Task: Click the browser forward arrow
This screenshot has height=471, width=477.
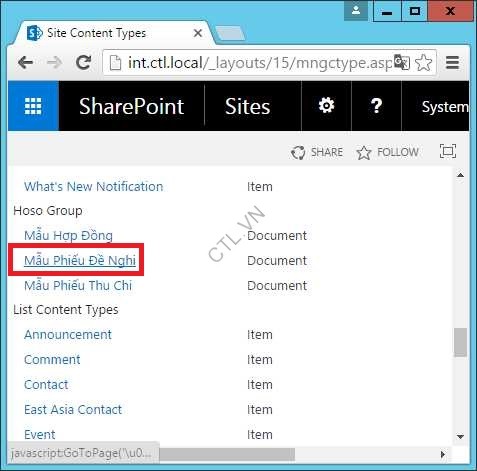Action: (54, 62)
